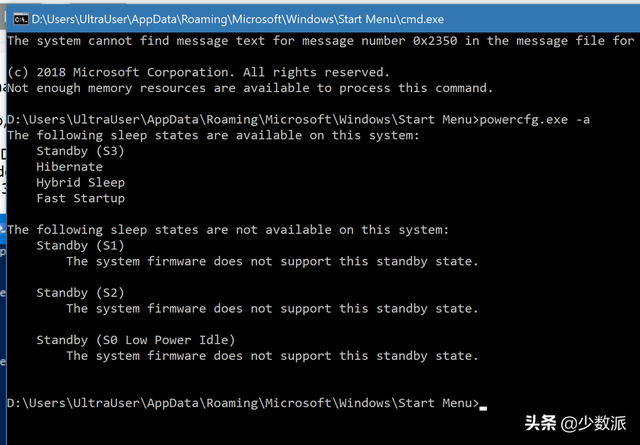The image size is (640, 445).
Task: Click the firmware message under Standby (S2)
Action: [x=272, y=309]
